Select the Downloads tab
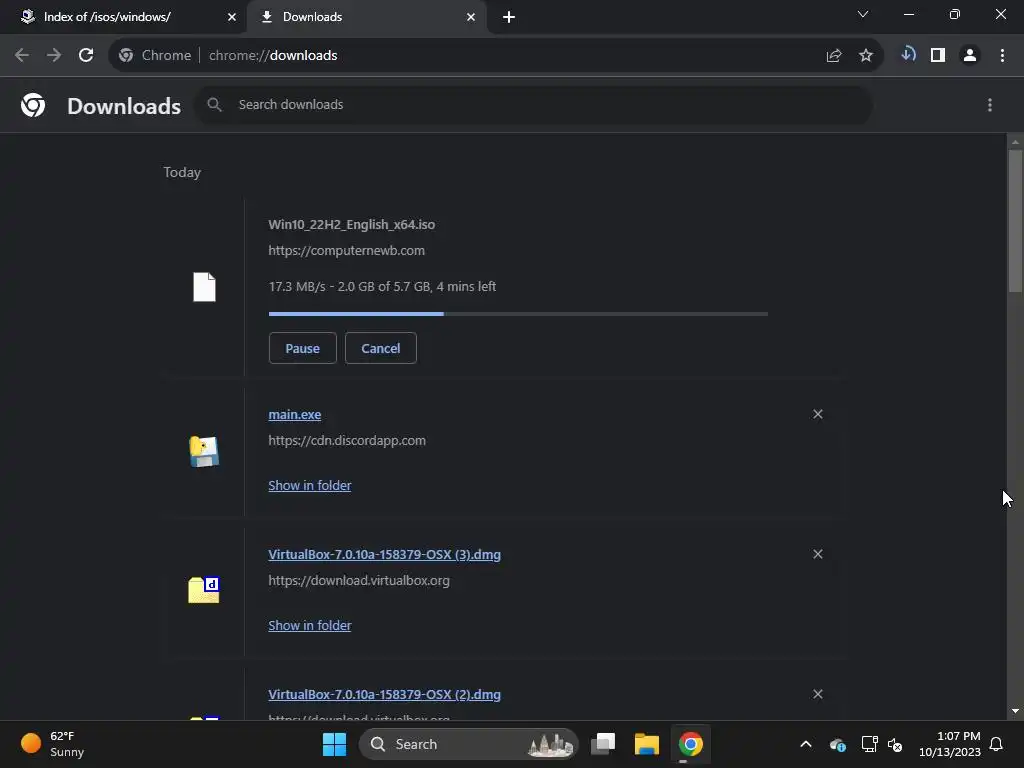 (x=366, y=17)
